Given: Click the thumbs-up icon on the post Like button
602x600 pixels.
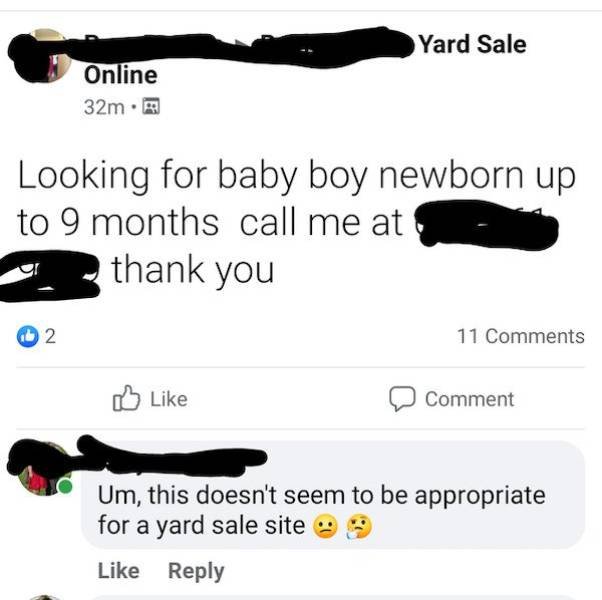Looking at the screenshot, I should [126, 398].
